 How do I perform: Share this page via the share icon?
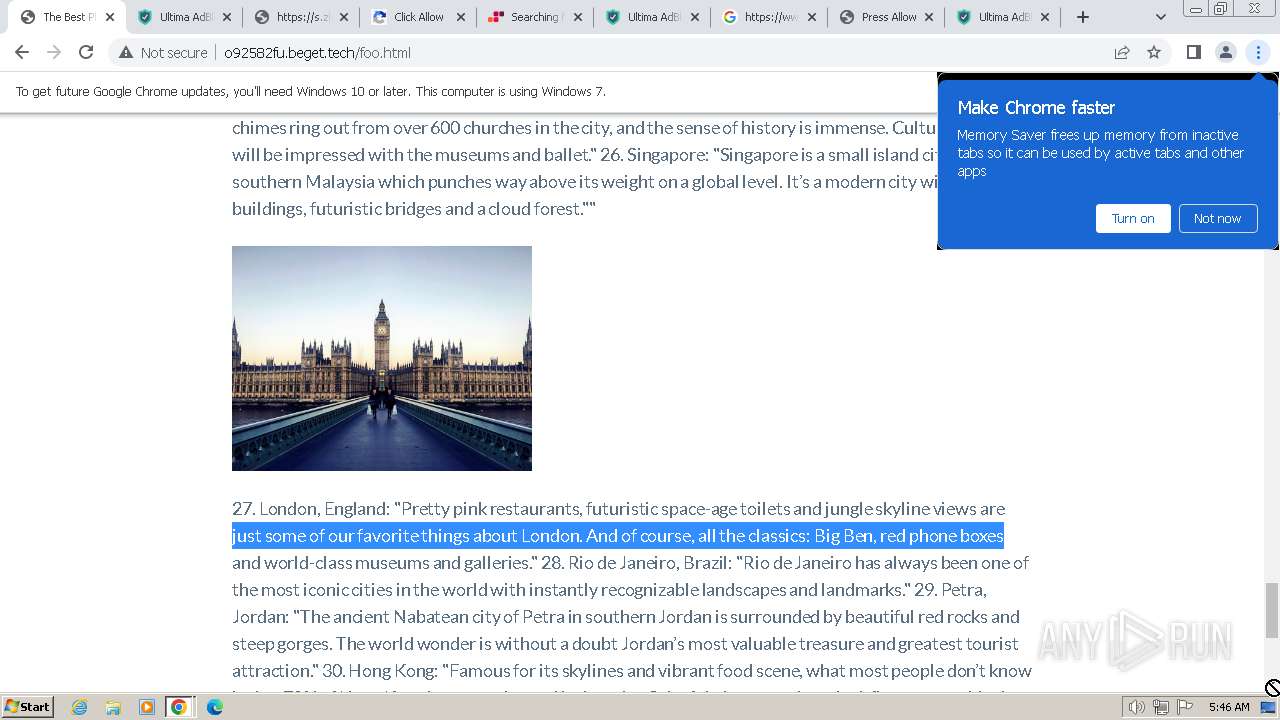click(x=1122, y=53)
